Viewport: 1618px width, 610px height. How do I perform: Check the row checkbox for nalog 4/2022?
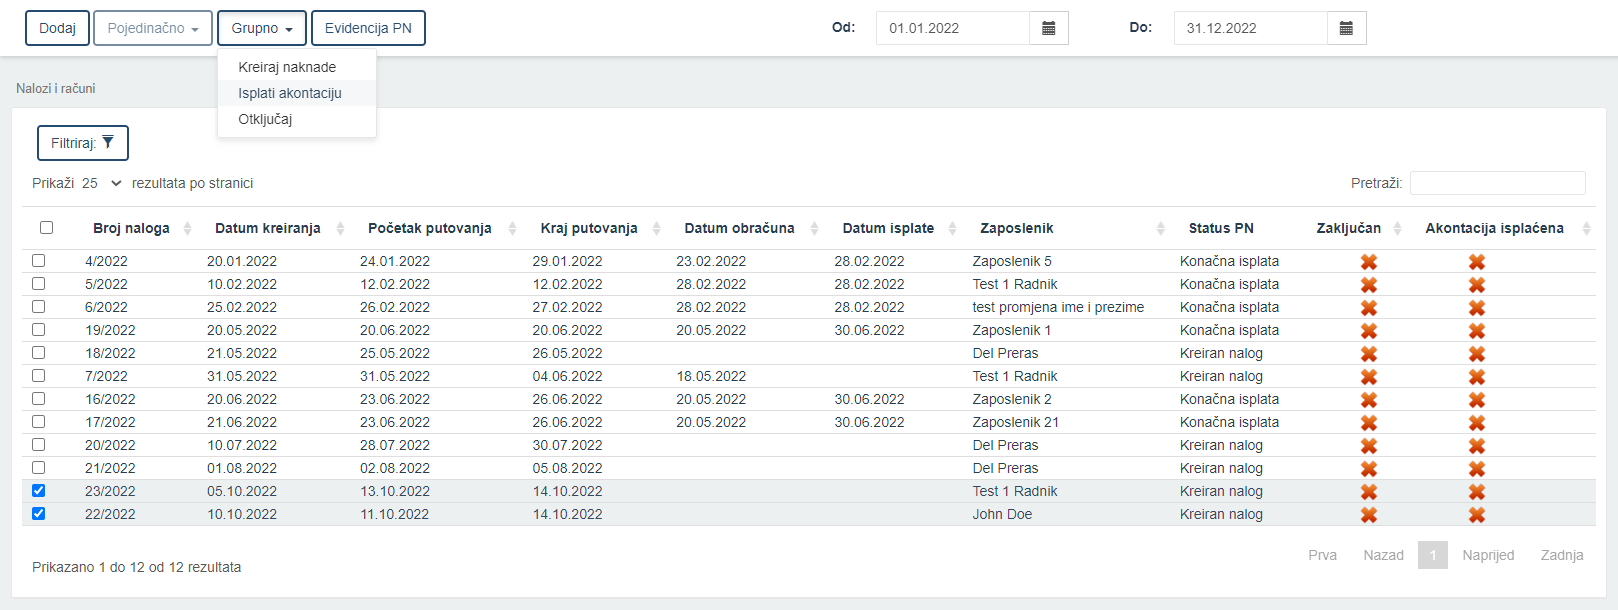(x=38, y=261)
